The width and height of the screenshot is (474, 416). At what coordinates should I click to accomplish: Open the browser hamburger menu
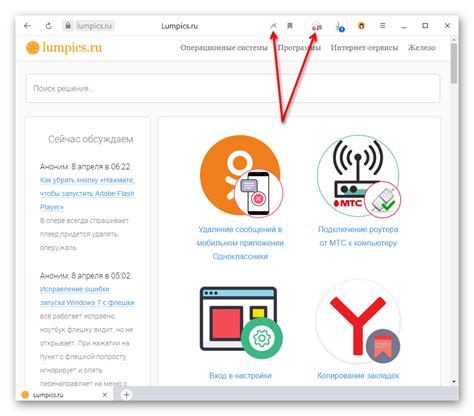(x=382, y=25)
